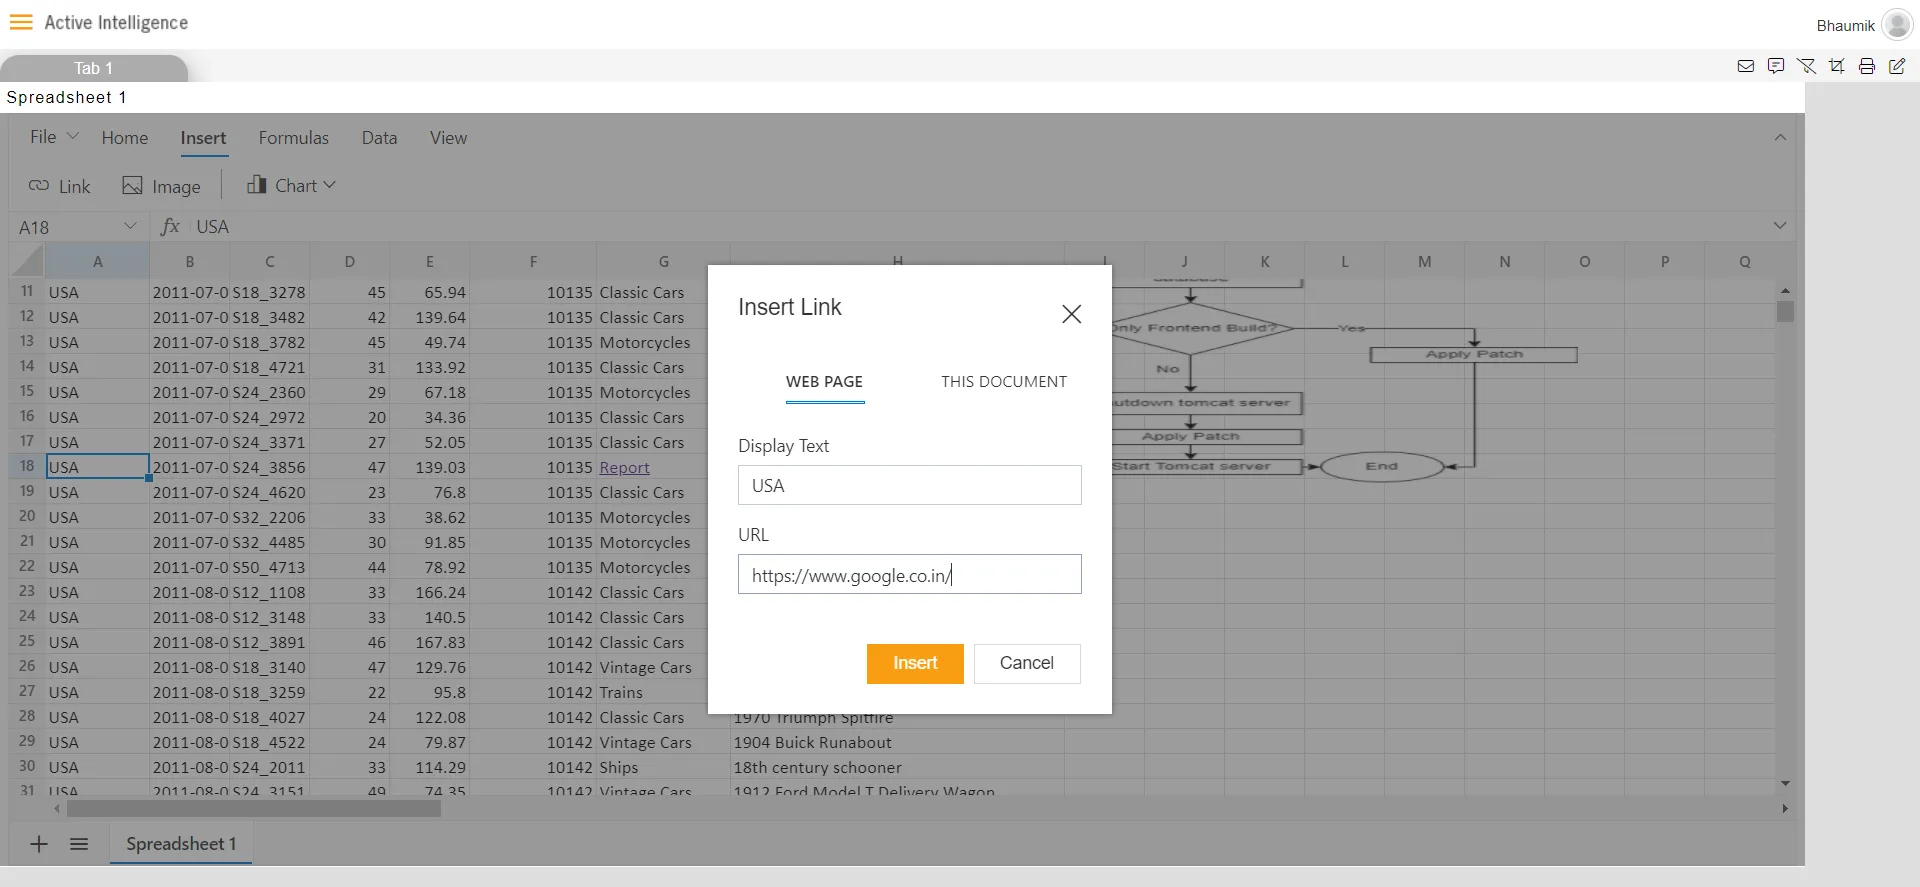Image resolution: width=1920 pixels, height=887 pixels.
Task: Collapse the ribbon with the chevron
Action: click(1780, 137)
